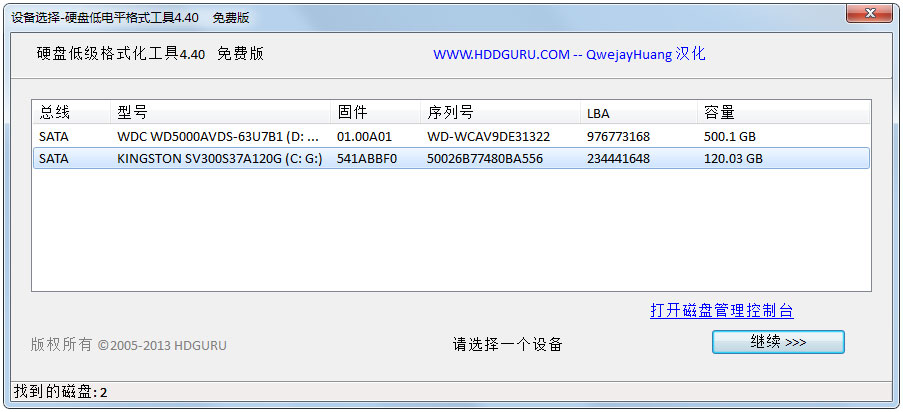Click the 版权所有 2005-2013 HDGURU text
This screenshot has height=412, width=903.
click(128, 345)
